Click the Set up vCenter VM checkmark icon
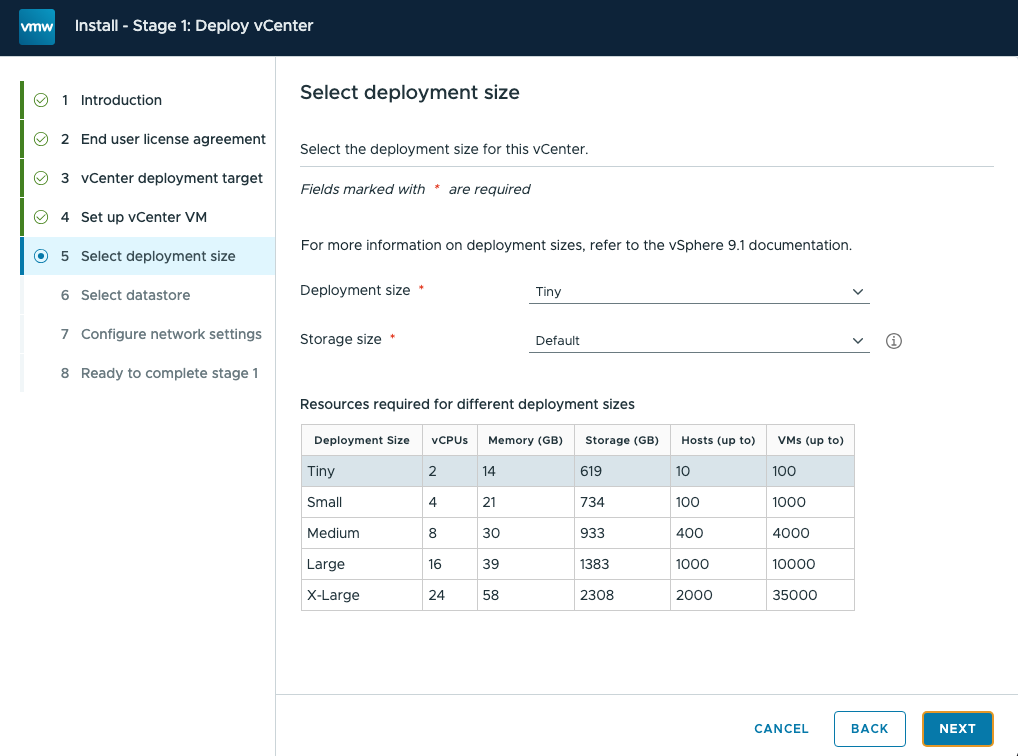 click(x=41, y=217)
